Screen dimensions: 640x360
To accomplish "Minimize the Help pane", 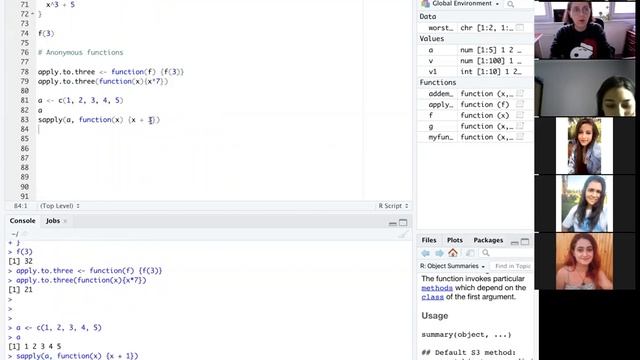I will pos(514,242).
